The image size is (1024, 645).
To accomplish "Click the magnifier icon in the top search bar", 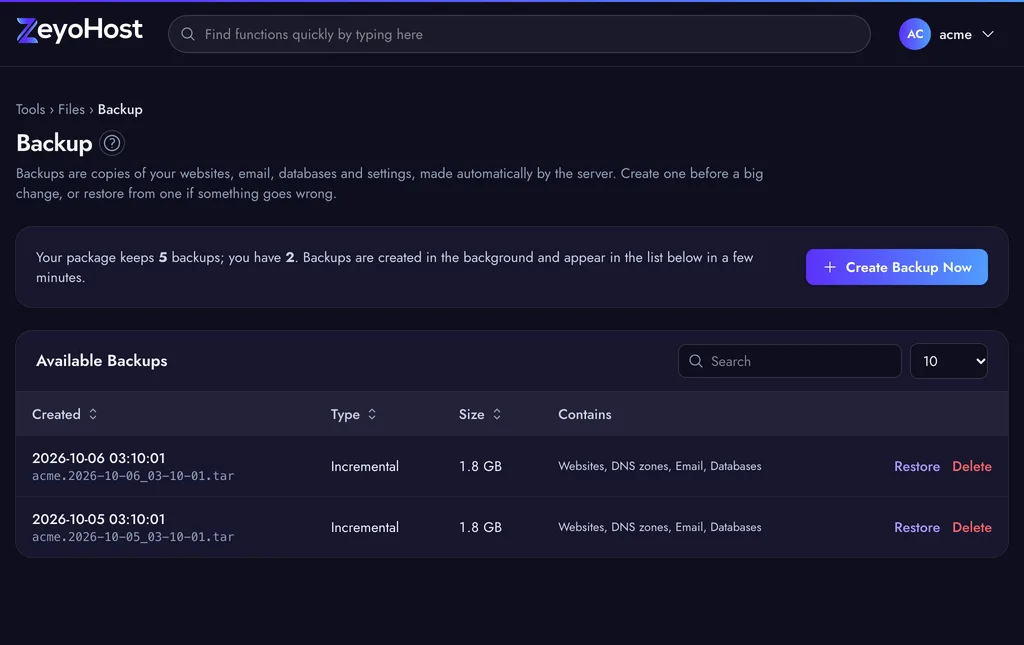I will coord(187,34).
